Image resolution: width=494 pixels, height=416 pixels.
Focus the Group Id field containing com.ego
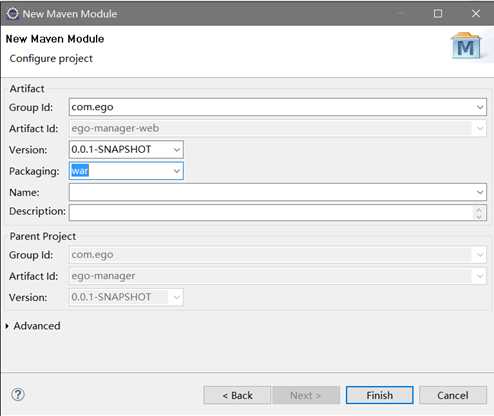pos(278,107)
